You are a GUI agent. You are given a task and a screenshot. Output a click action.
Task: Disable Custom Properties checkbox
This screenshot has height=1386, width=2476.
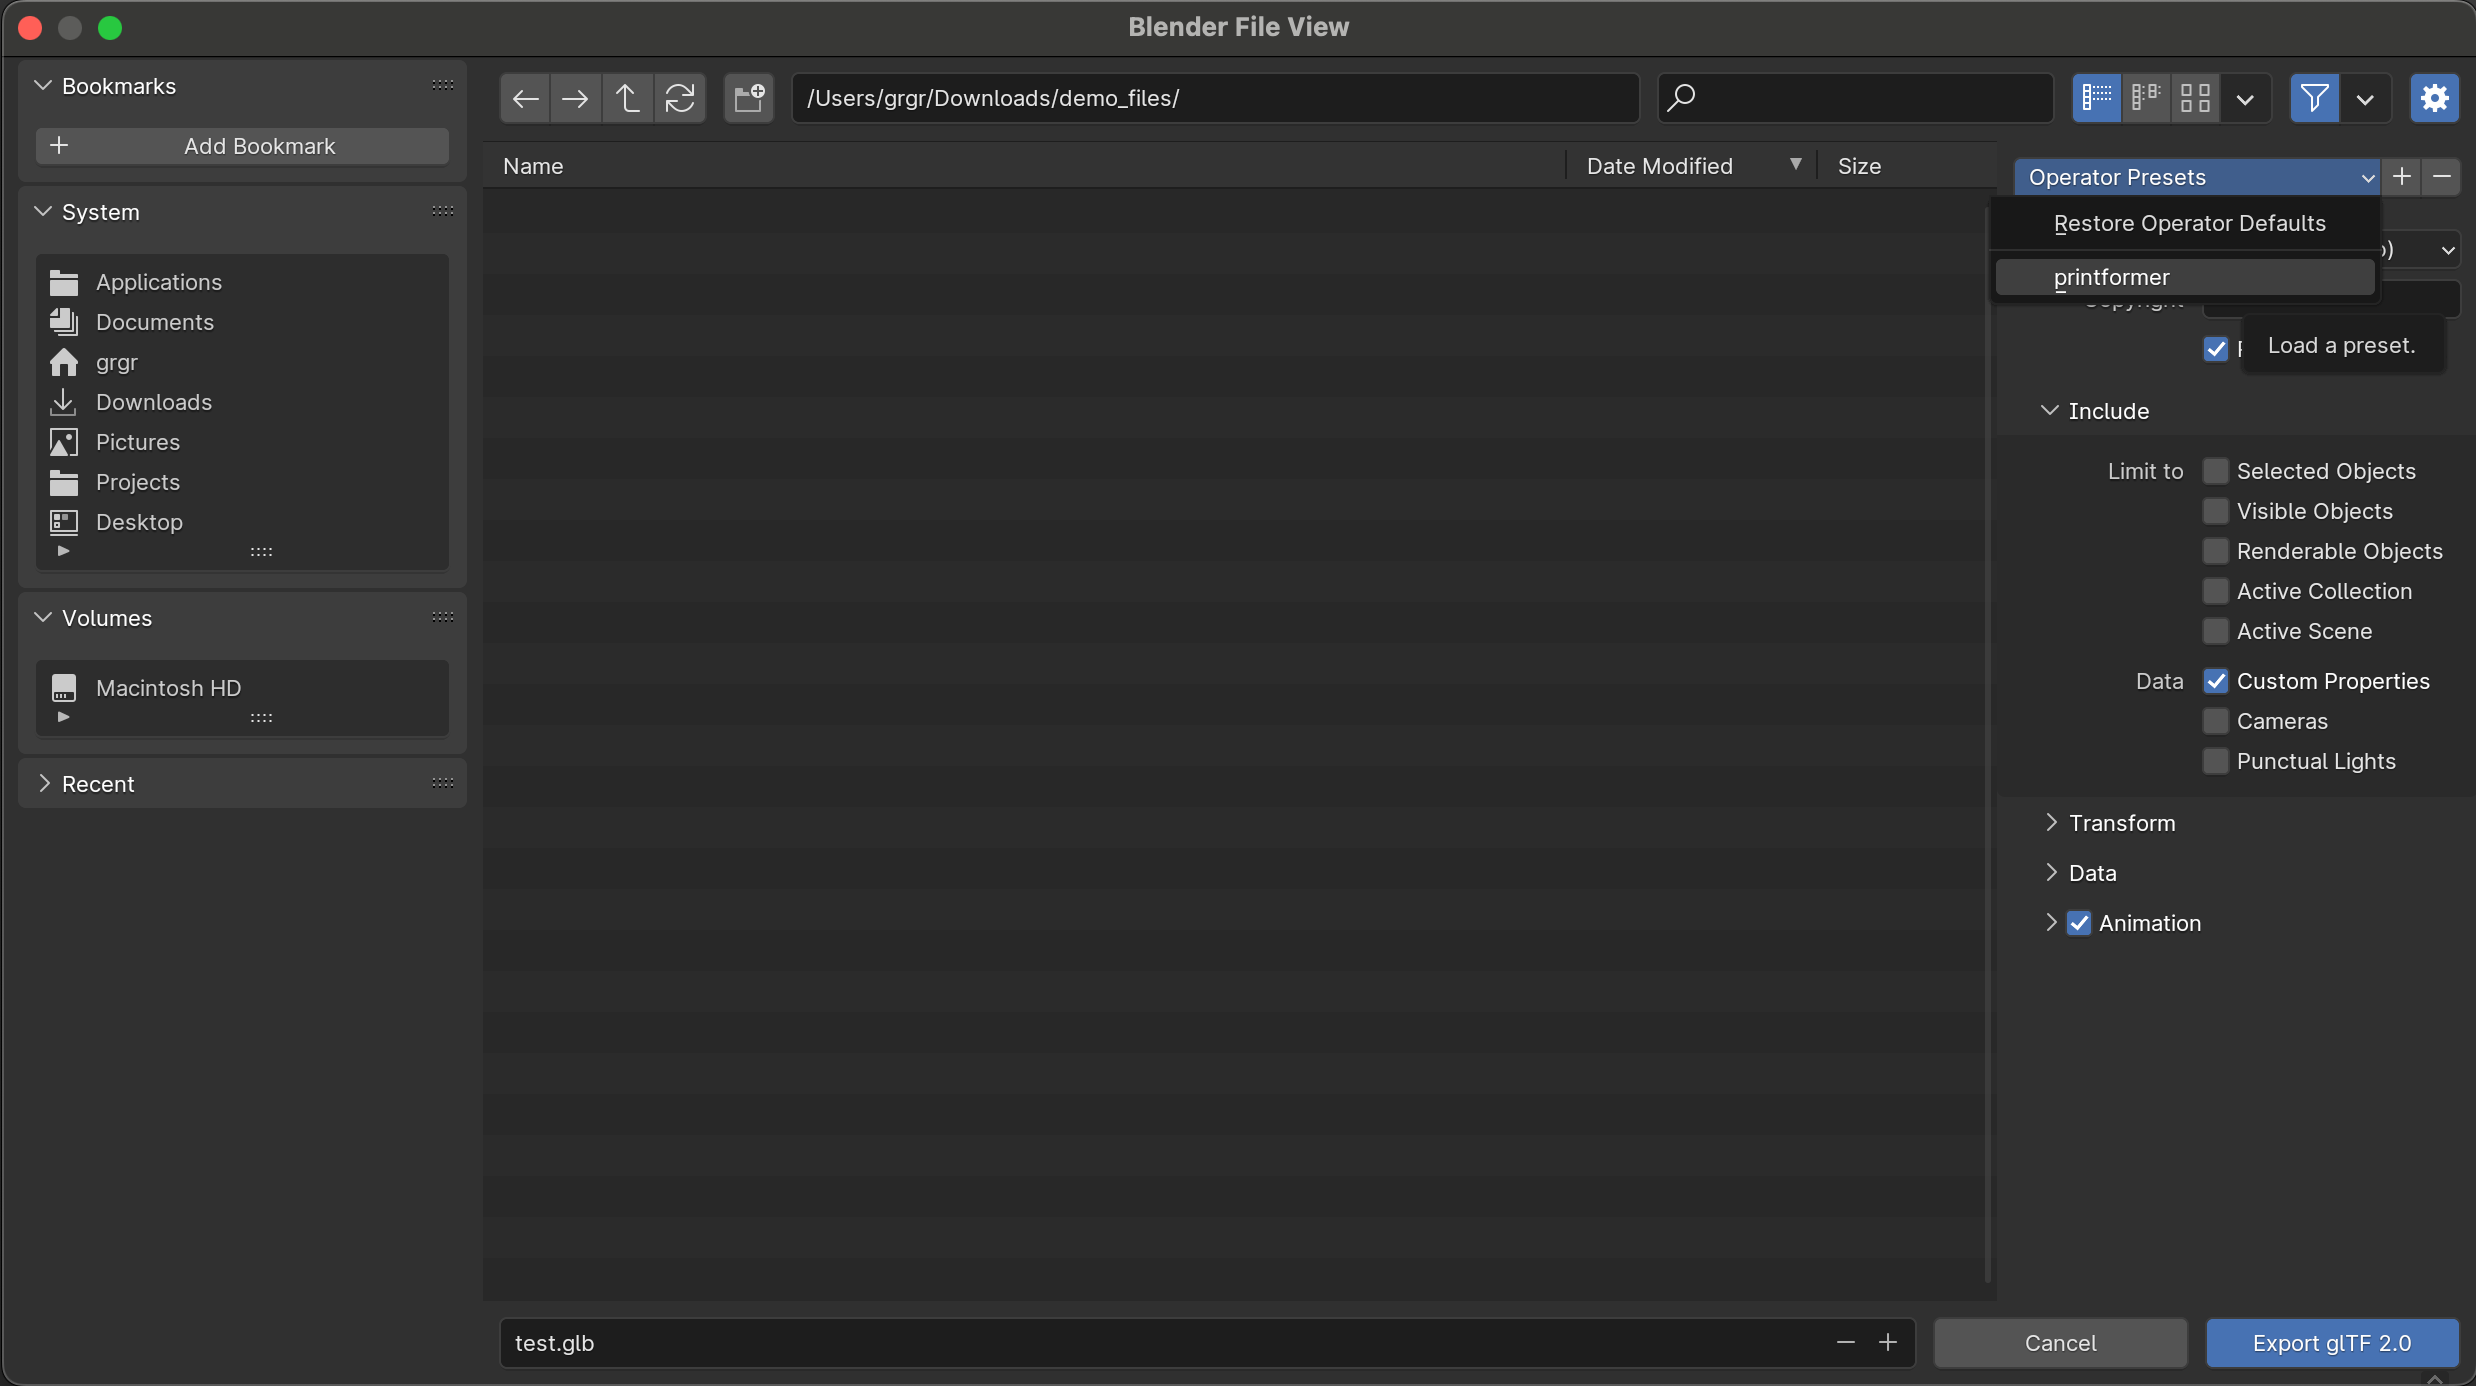click(x=2216, y=681)
